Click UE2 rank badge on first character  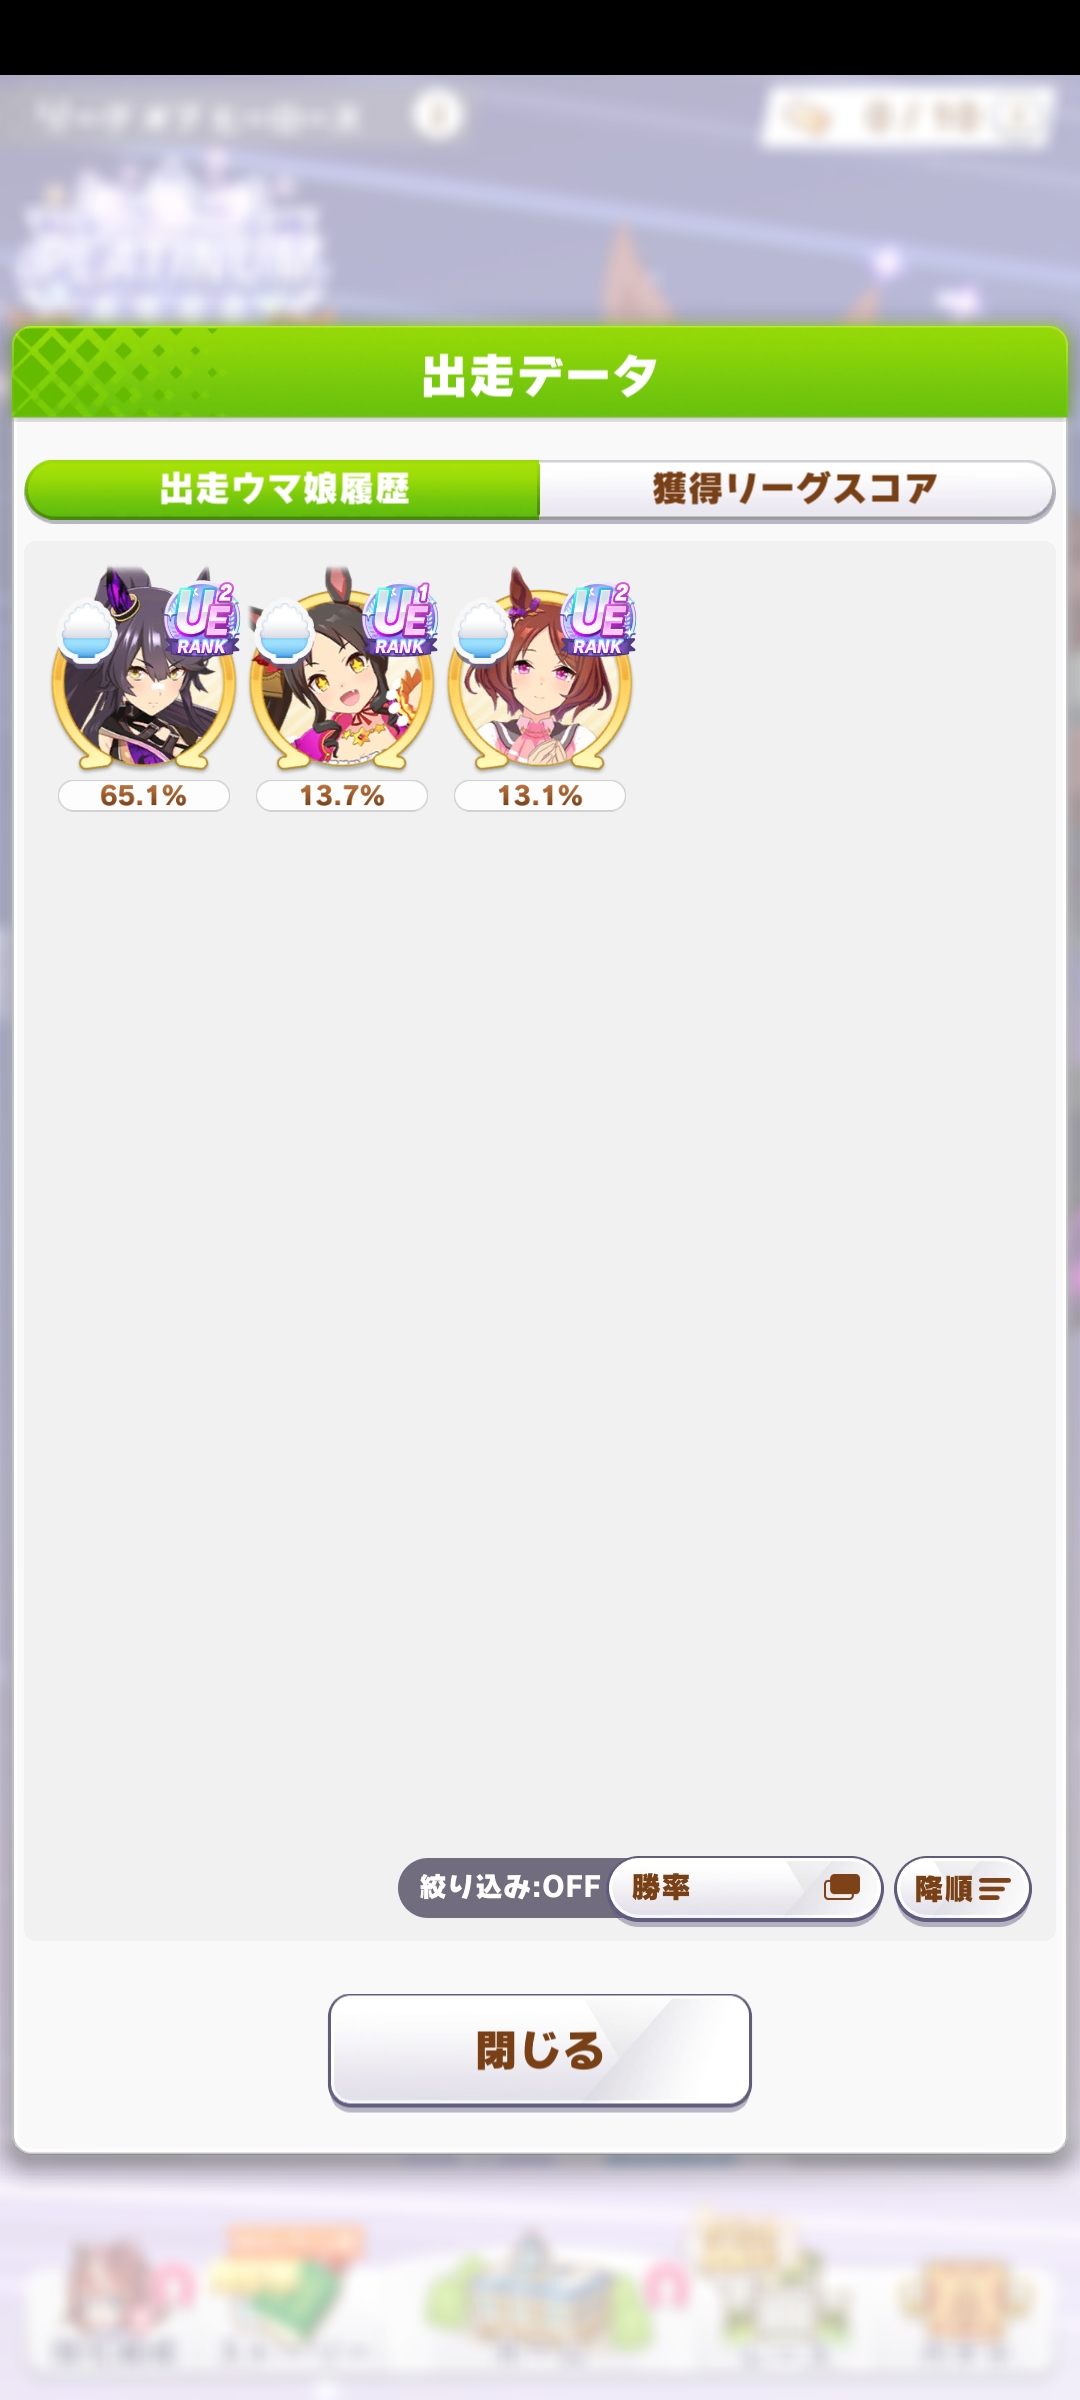tap(204, 620)
